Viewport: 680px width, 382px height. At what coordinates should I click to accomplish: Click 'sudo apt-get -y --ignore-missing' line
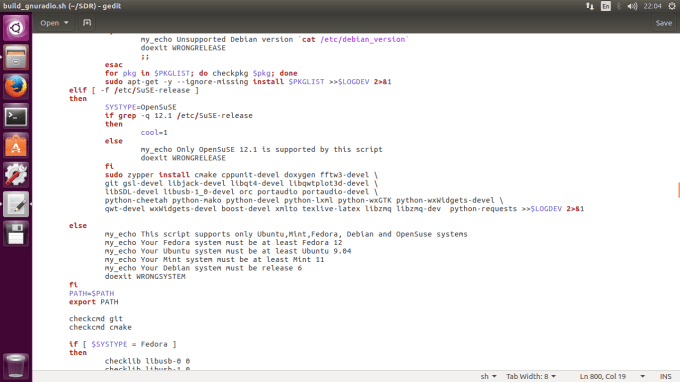pyautogui.click(x=248, y=82)
